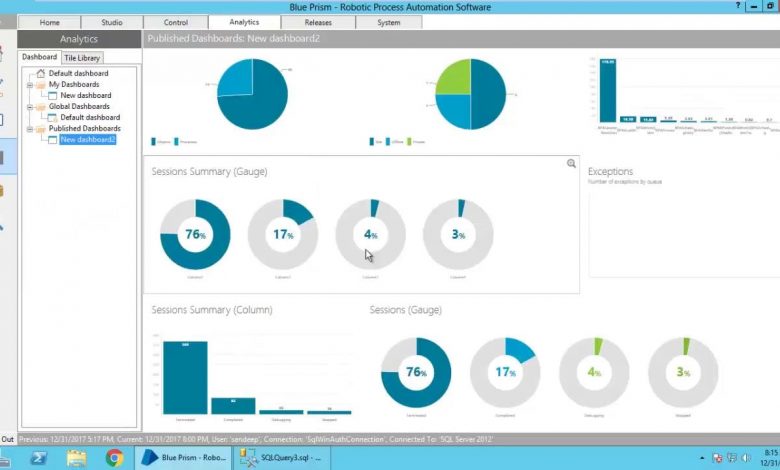This screenshot has width=780, height=470.
Task: Click the Sessions Summary (Column) tile title
Action: tap(212, 310)
